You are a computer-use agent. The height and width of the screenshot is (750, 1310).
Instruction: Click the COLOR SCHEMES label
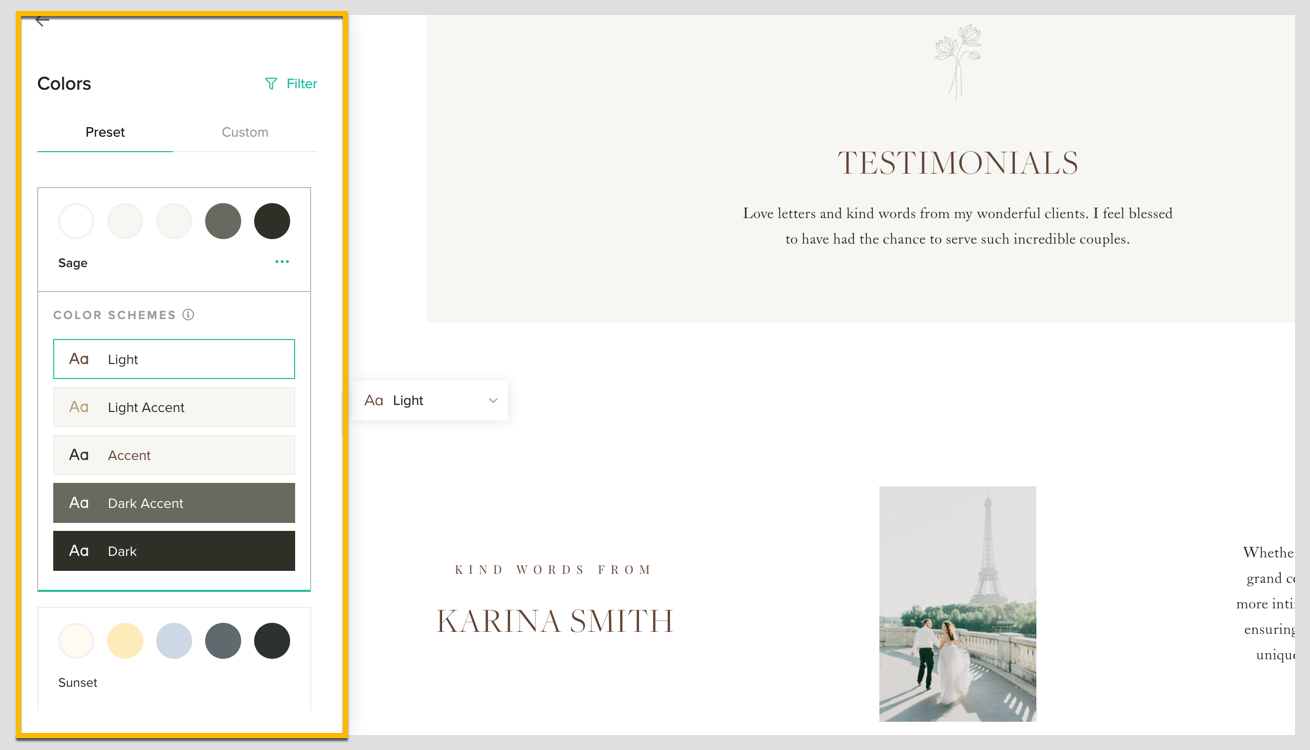(x=115, y=315)
